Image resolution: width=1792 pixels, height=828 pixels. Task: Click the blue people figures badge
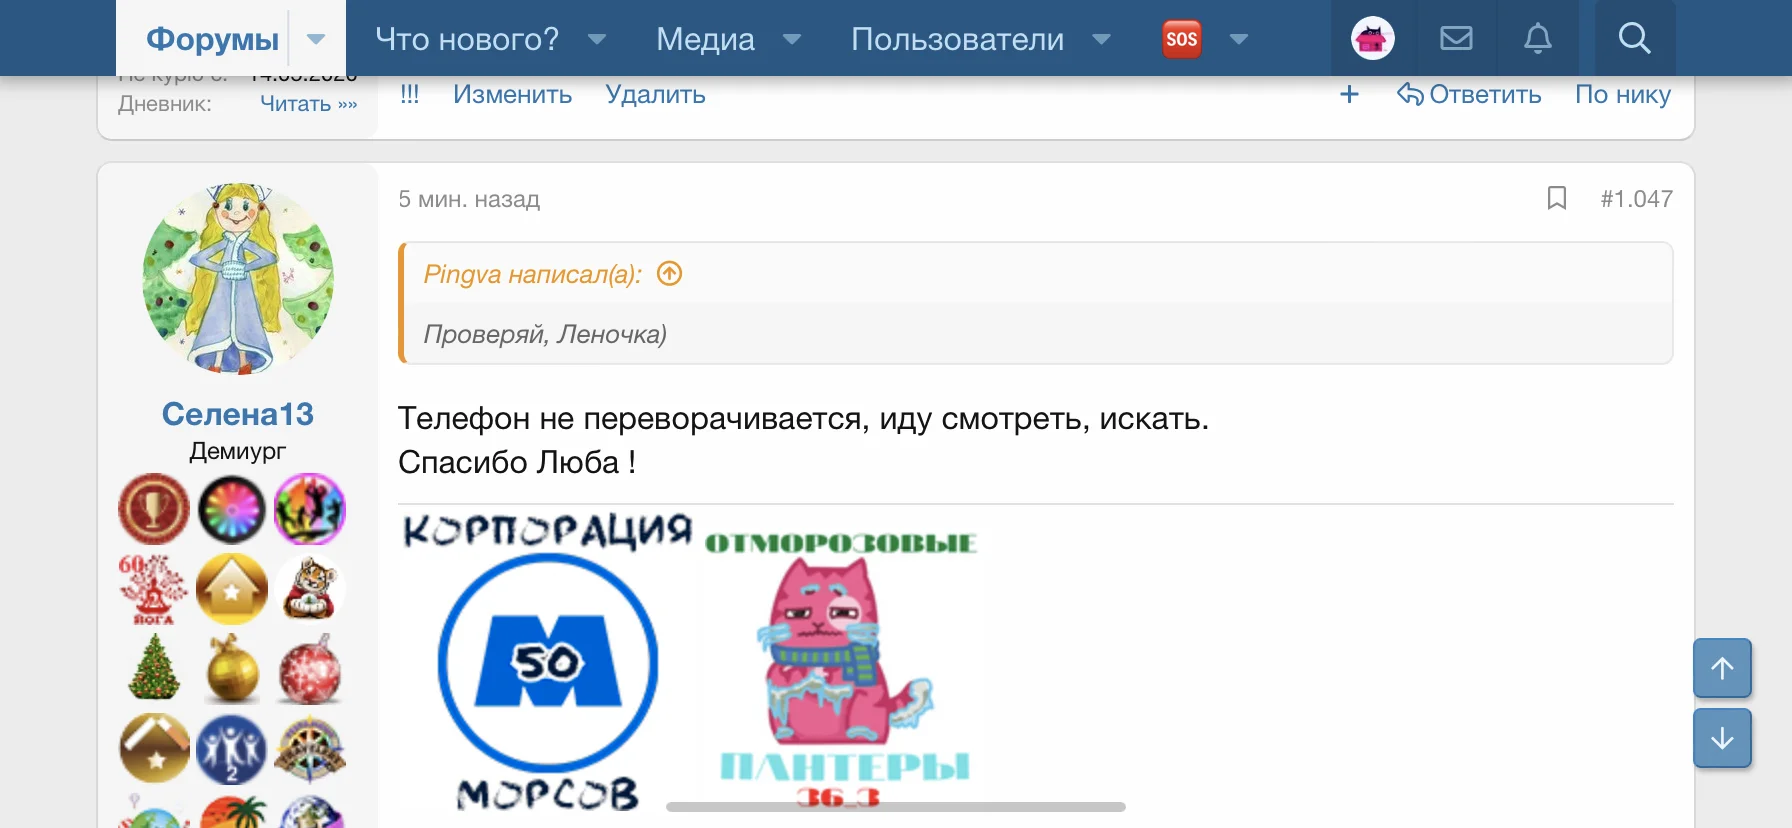click(232, 749)
